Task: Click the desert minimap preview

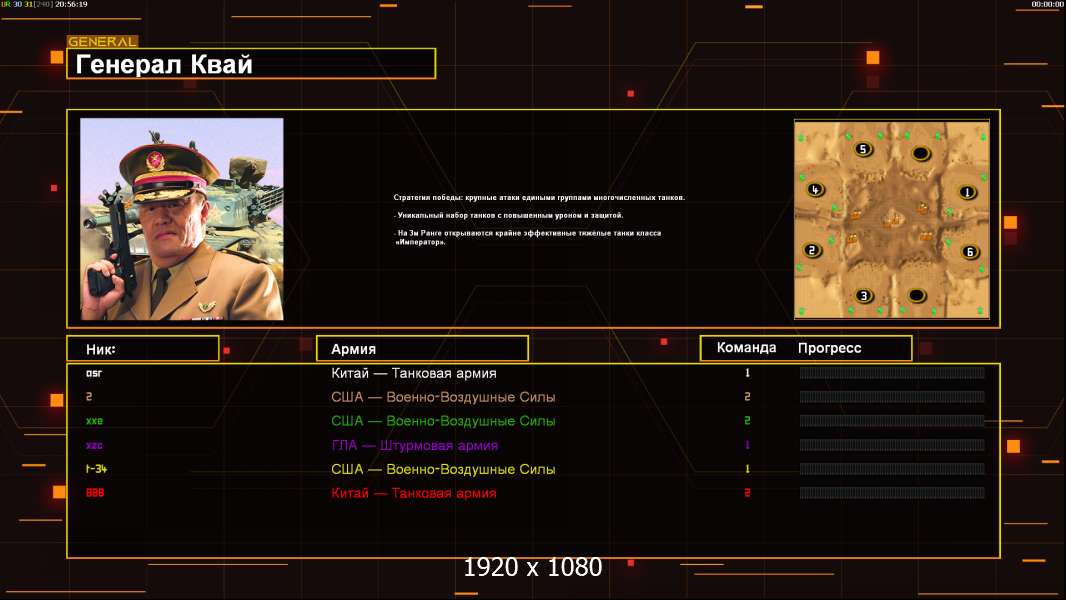Action: coord(892,219)
